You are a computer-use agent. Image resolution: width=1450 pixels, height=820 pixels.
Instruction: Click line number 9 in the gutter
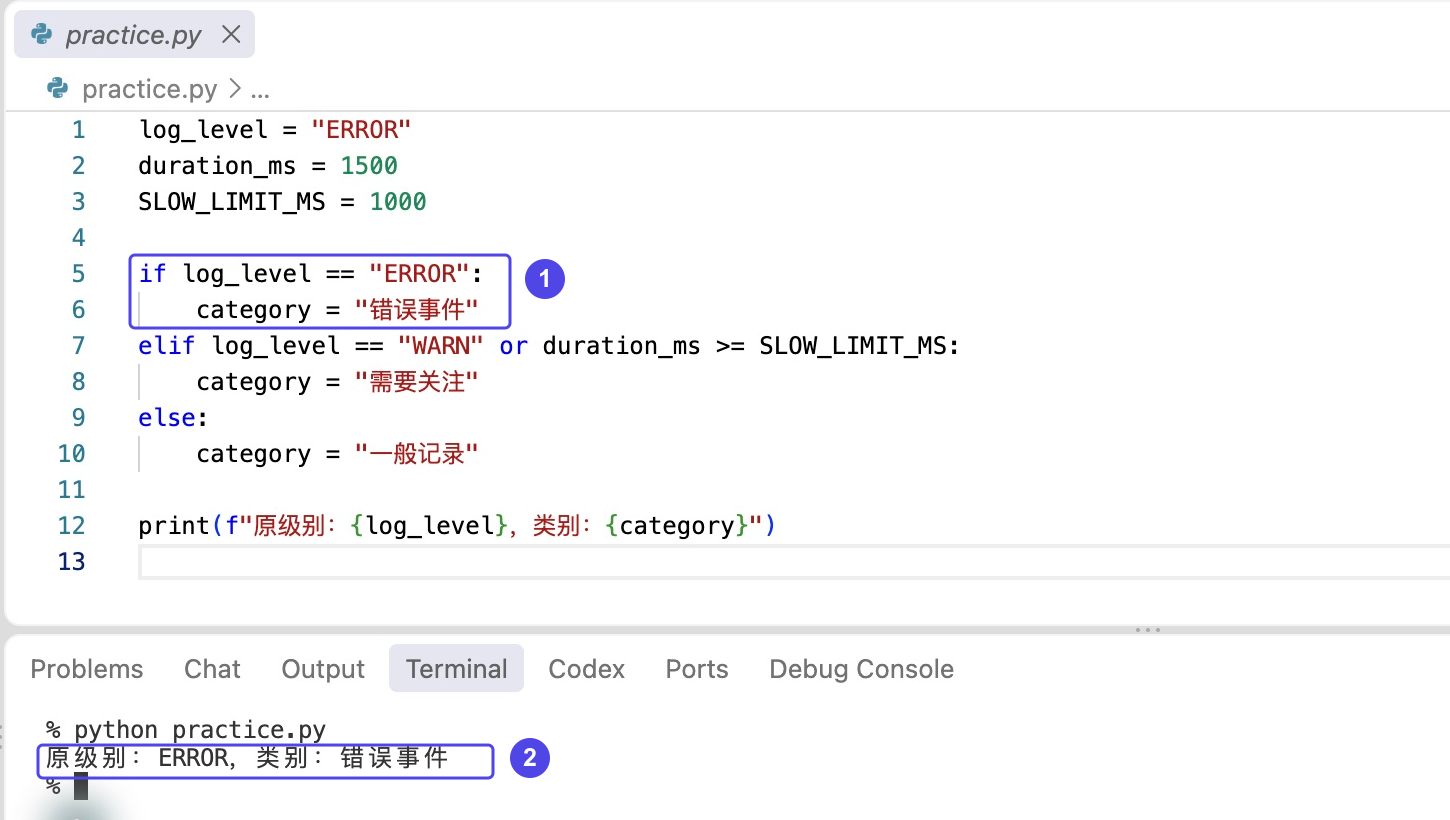click(78, 418)
